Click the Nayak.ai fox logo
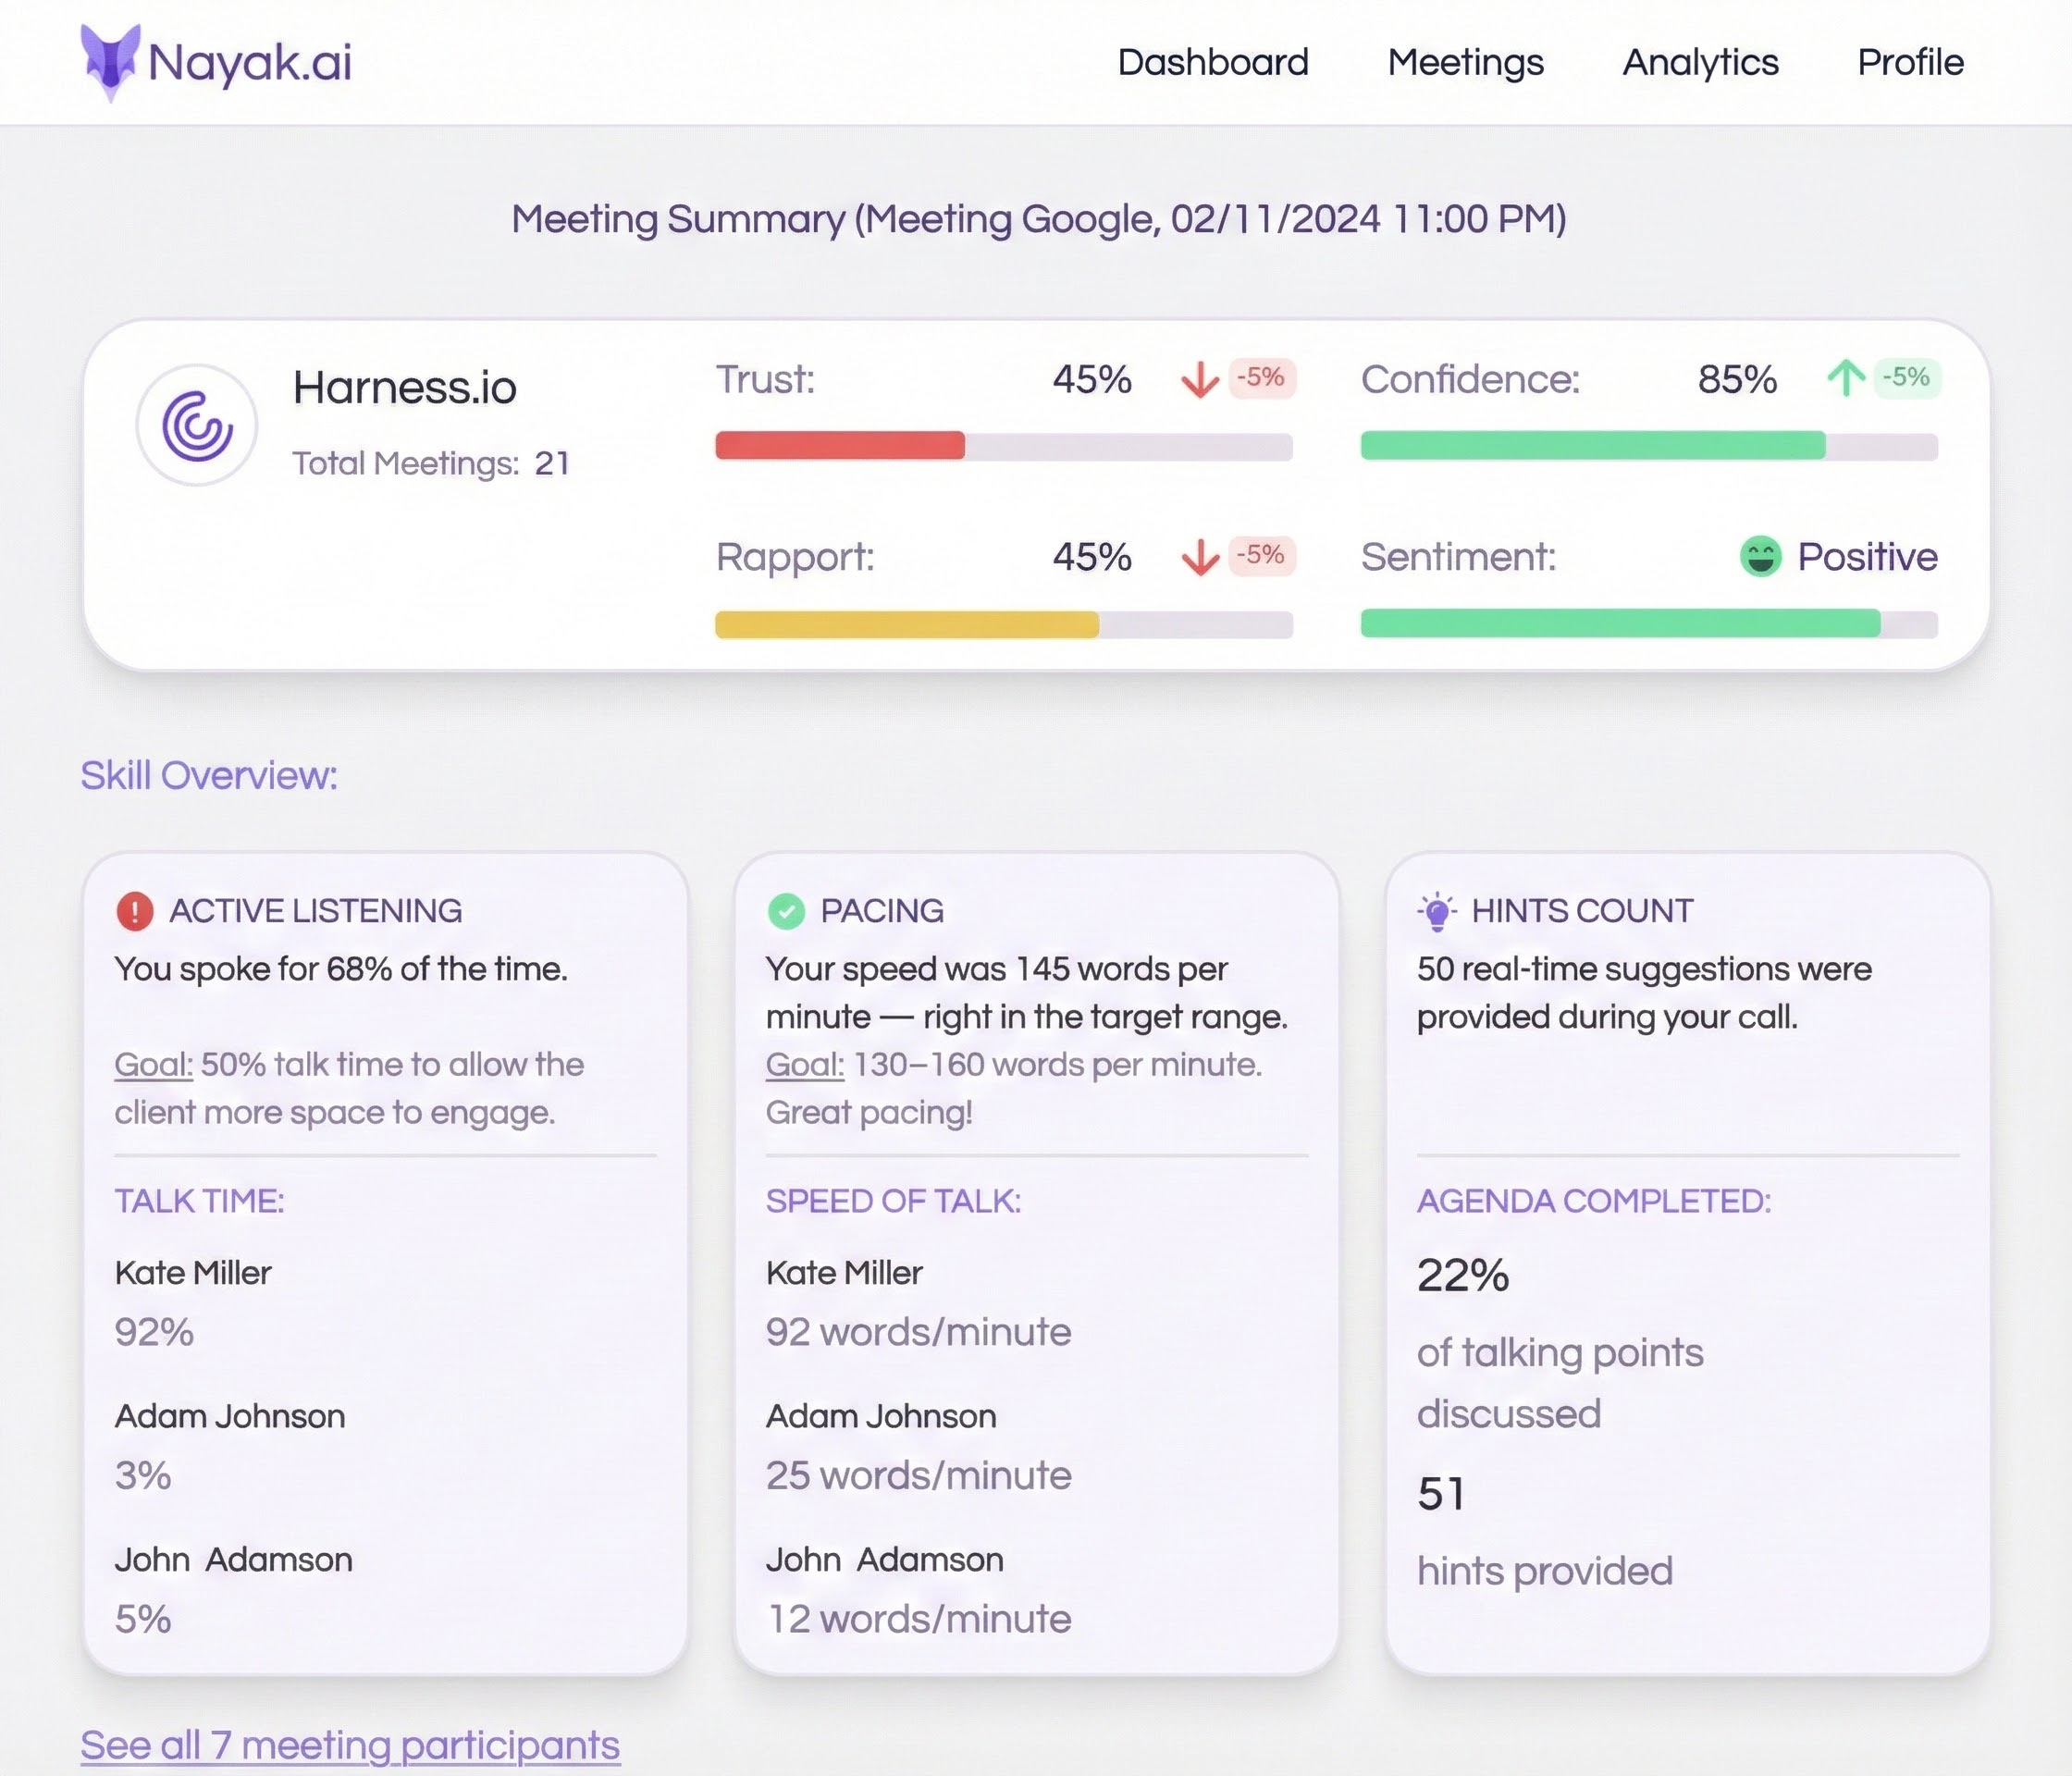This screenshot has width=2072, height=1776. coord(109,62)
